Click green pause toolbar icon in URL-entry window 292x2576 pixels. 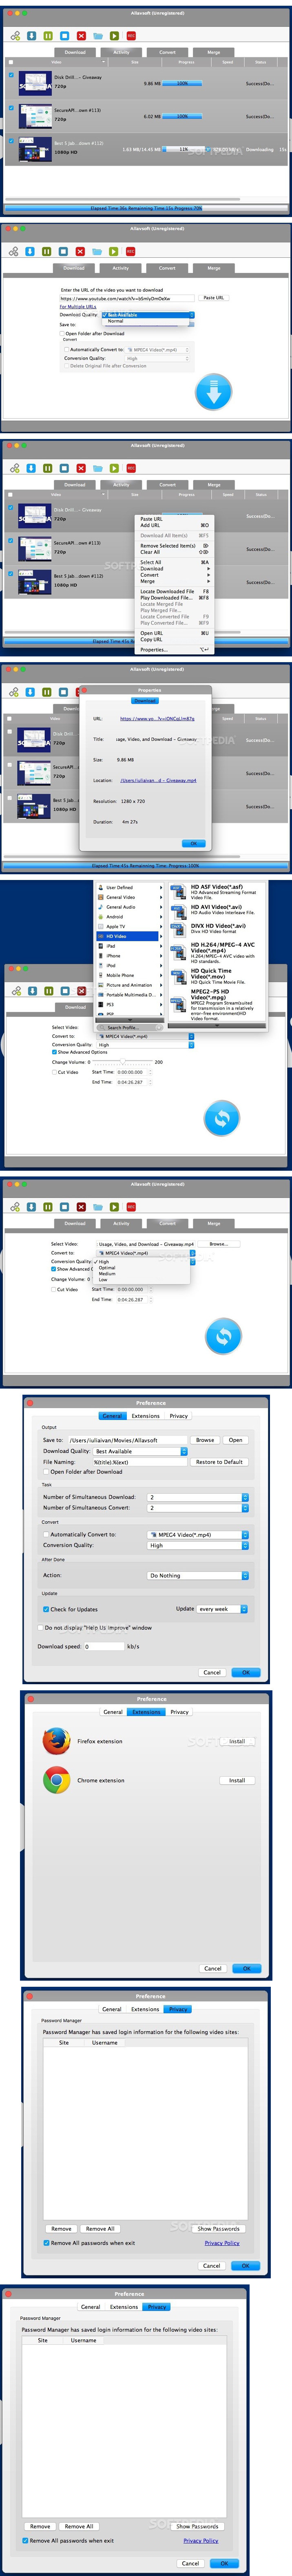[47, 252]
